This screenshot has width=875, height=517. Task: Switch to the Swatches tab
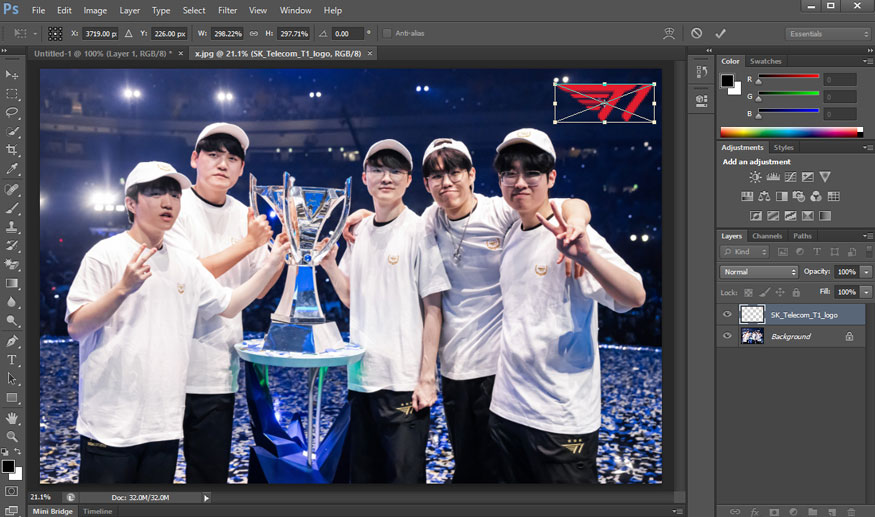tap(765, 61)
